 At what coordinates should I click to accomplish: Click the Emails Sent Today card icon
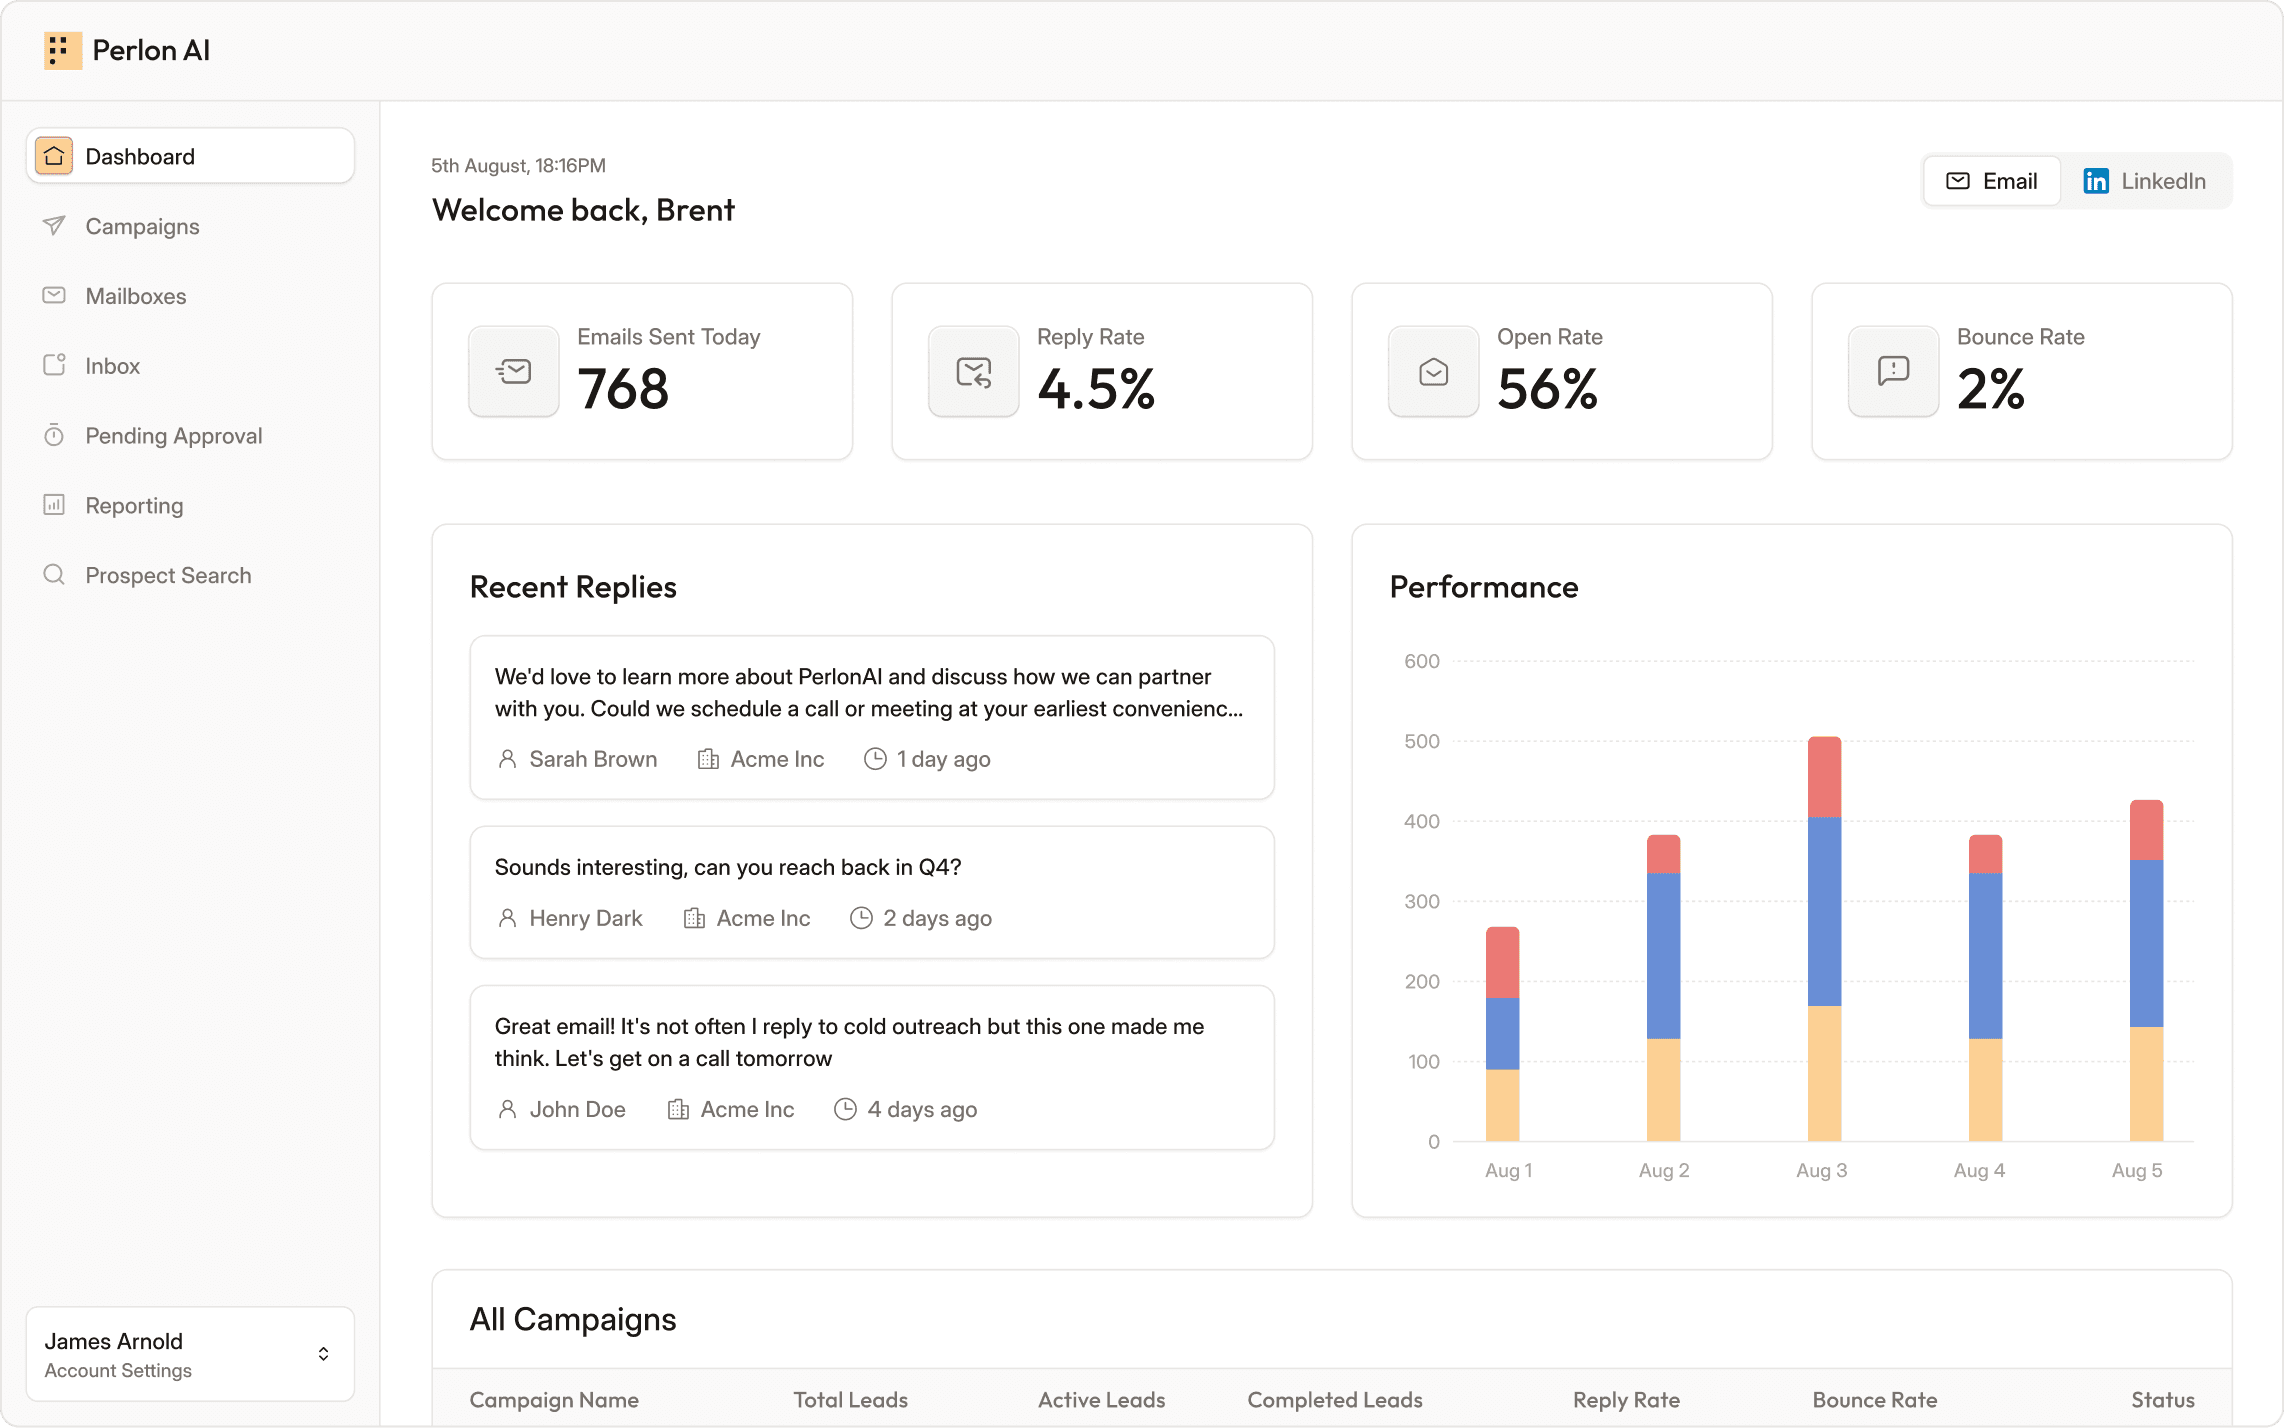click(513, 372)
